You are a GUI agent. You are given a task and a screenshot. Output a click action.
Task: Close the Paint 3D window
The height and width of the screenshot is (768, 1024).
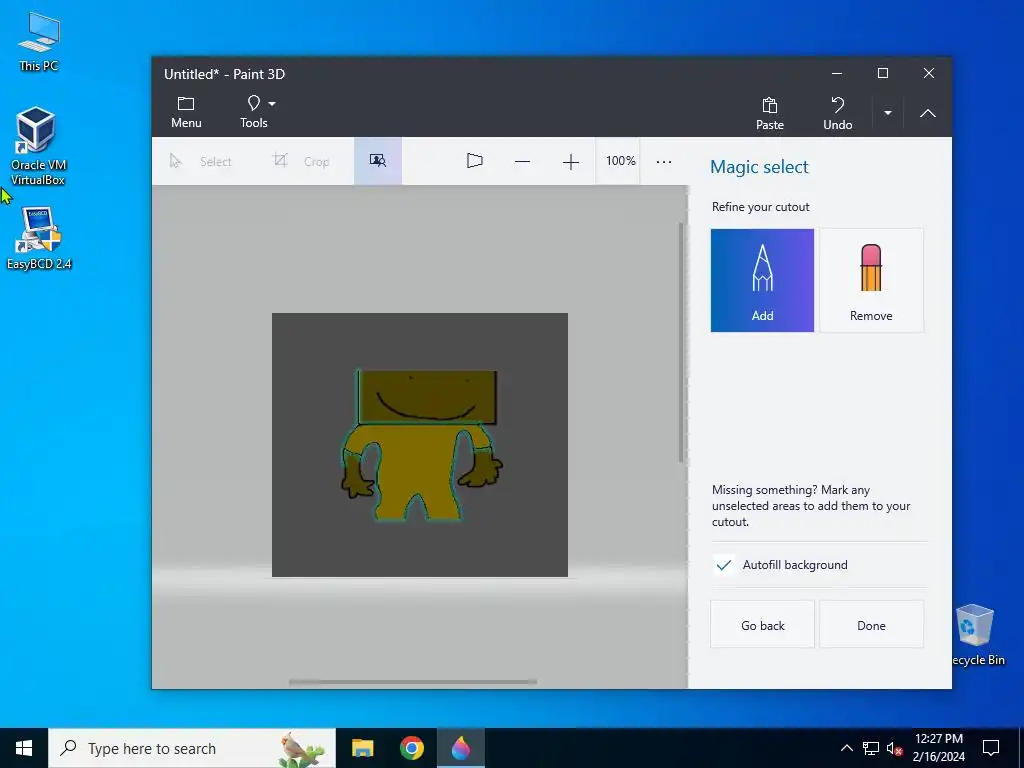point(929,73)
